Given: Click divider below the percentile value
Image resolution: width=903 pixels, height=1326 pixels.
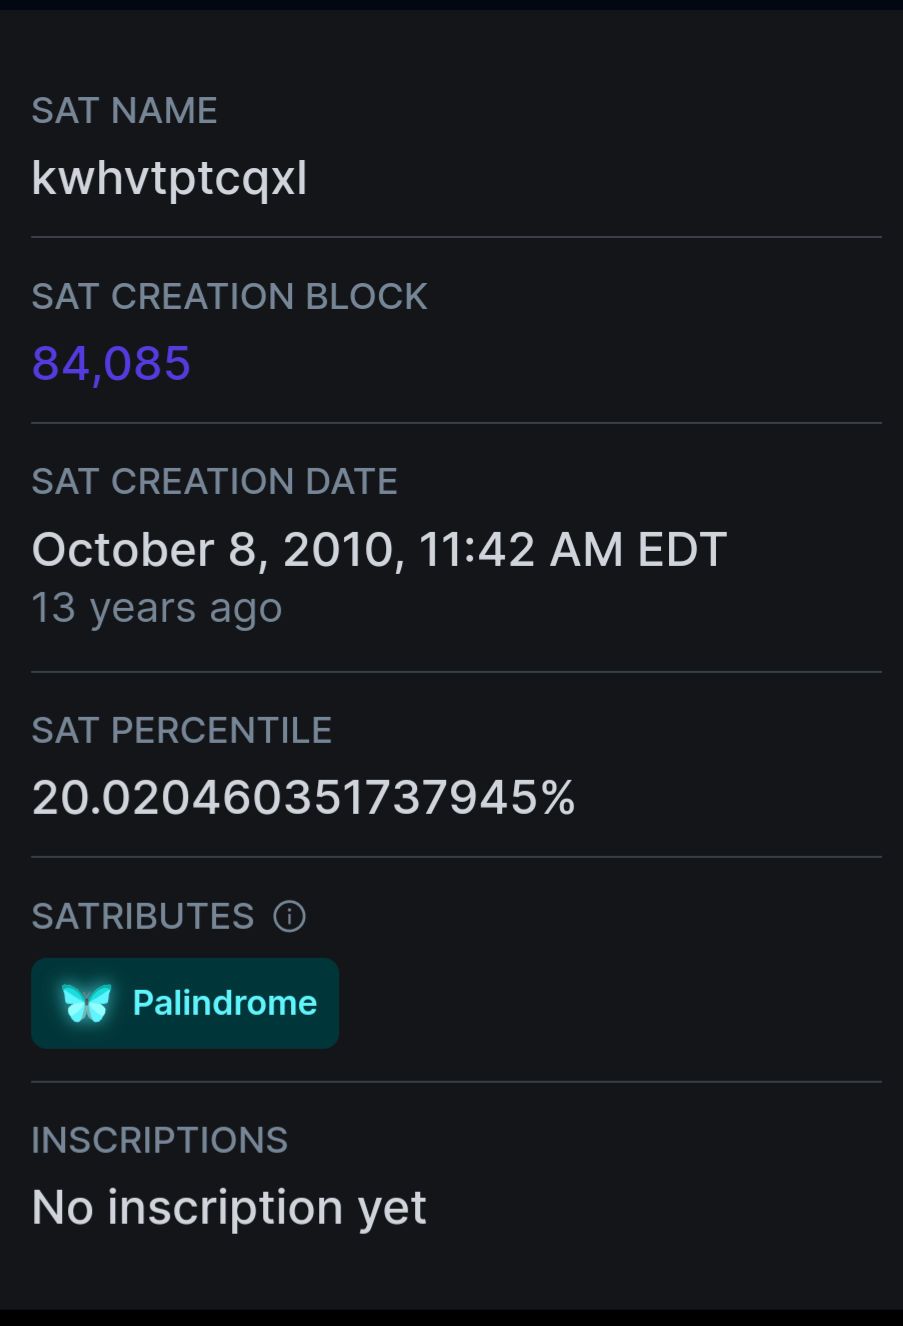Looking at the screenshot, I should pyautogui.click(x=456, y=857).
